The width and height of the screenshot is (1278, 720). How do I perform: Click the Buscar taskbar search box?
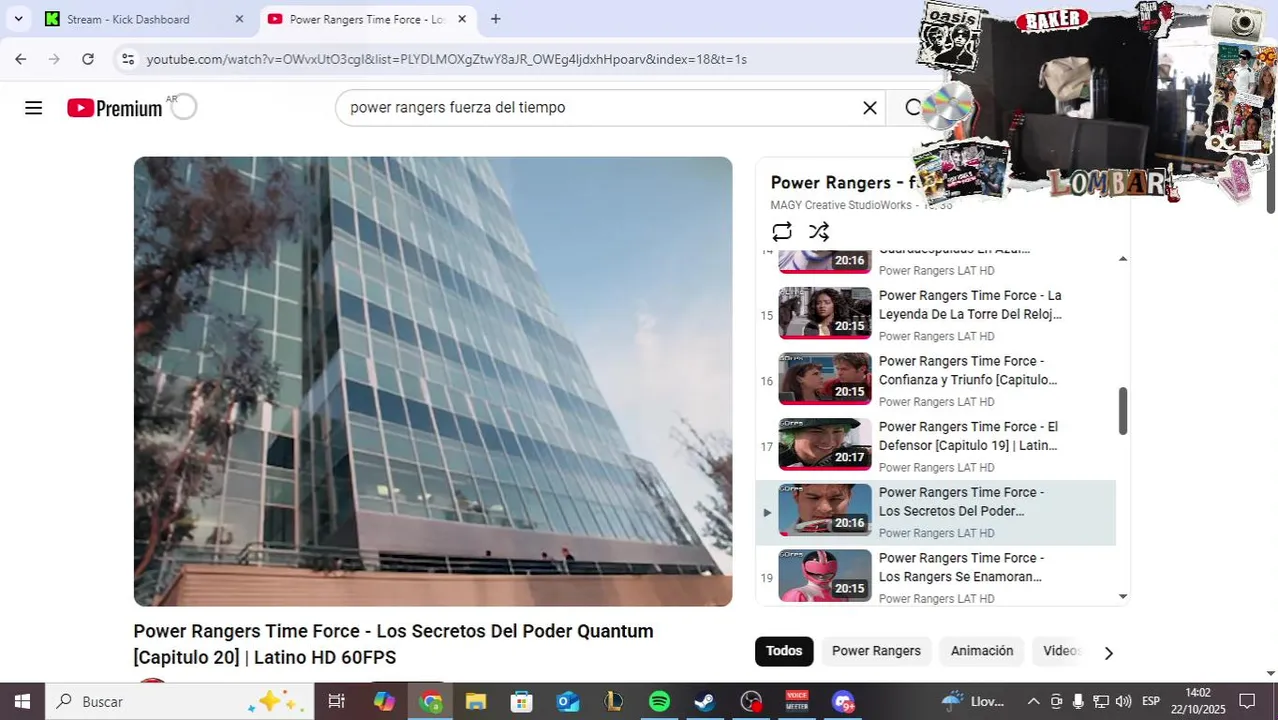(x=180, y=701)
